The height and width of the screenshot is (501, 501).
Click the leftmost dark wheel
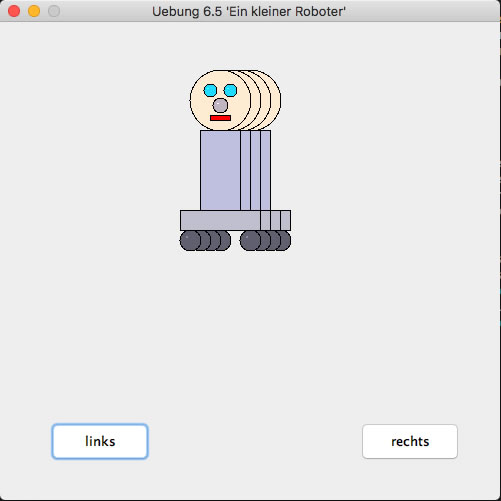190,241
